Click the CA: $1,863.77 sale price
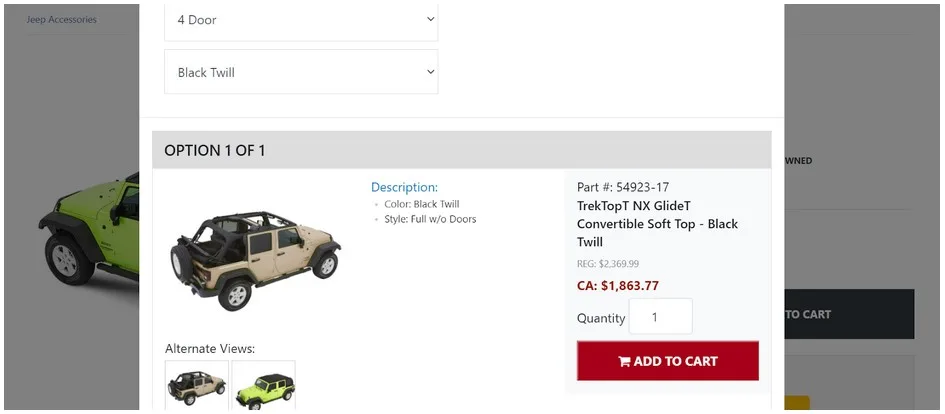Image resolution: width=945 pixels, height=414 pixels. [617, 286]
